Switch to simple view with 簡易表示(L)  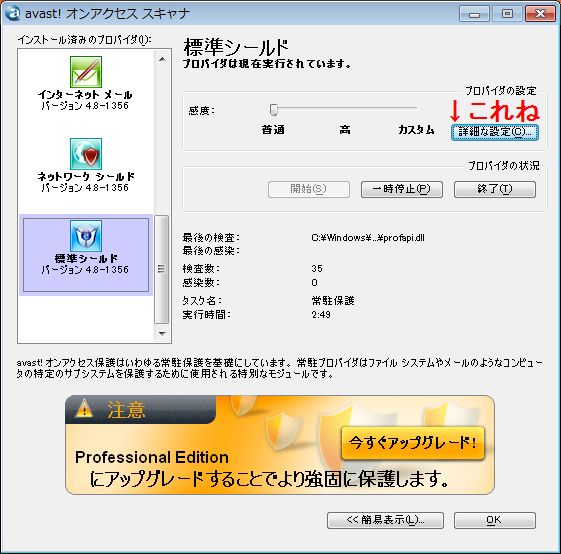385,520
